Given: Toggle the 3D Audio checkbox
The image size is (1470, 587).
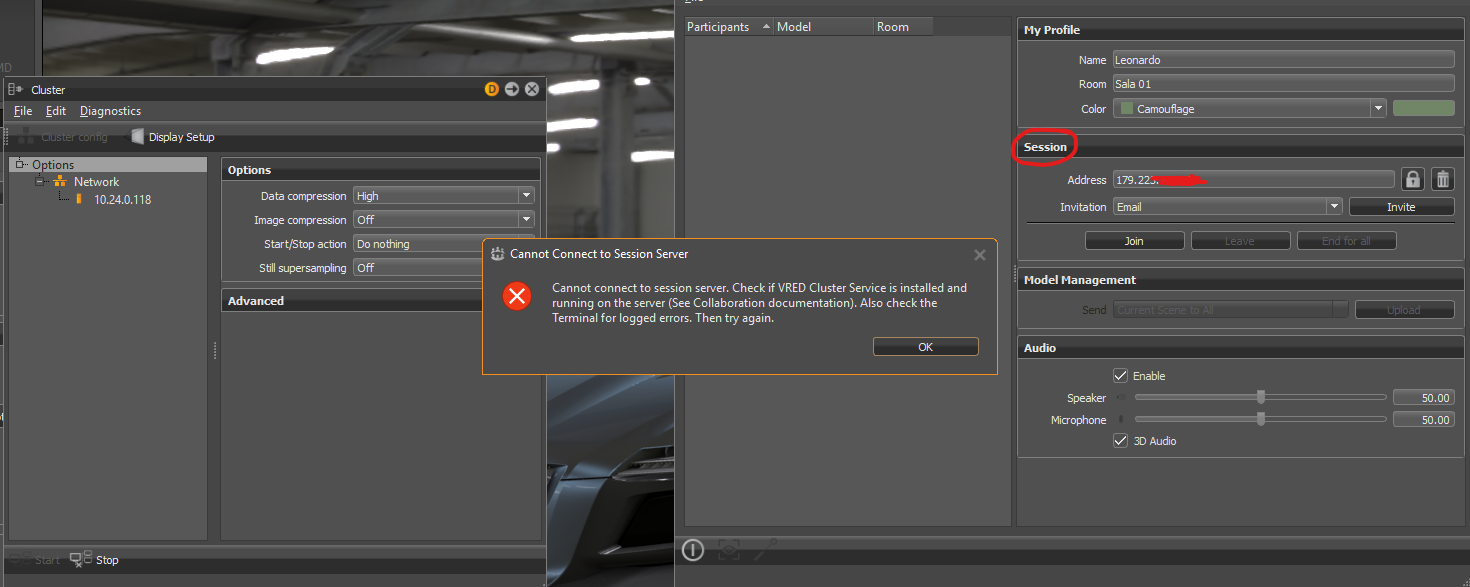Looking at the screenshot, I should point(1121,441).
